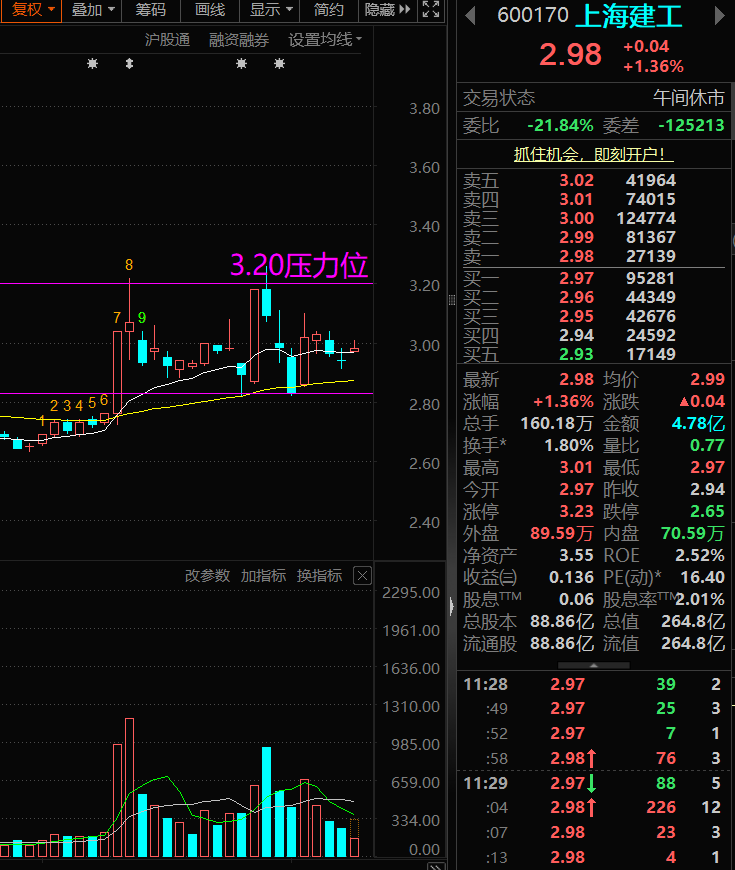Click the 内盘 value 70.59万

693,533
